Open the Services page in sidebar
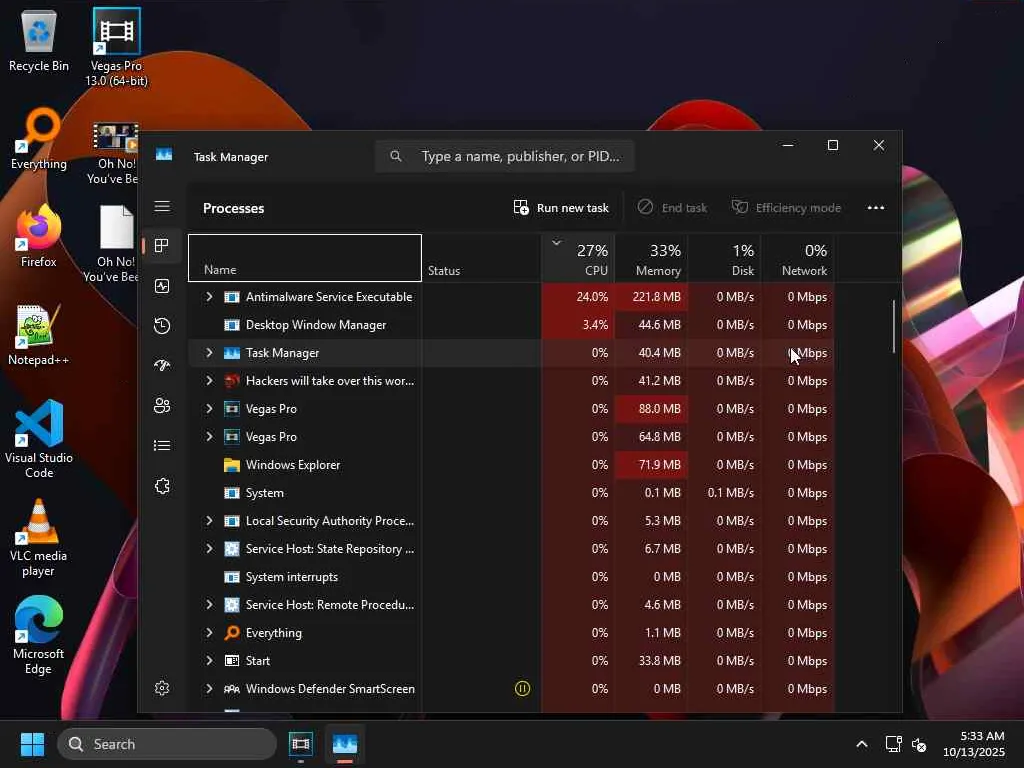This screenshot has width=1024, height=768. click(x=162, y=486)
